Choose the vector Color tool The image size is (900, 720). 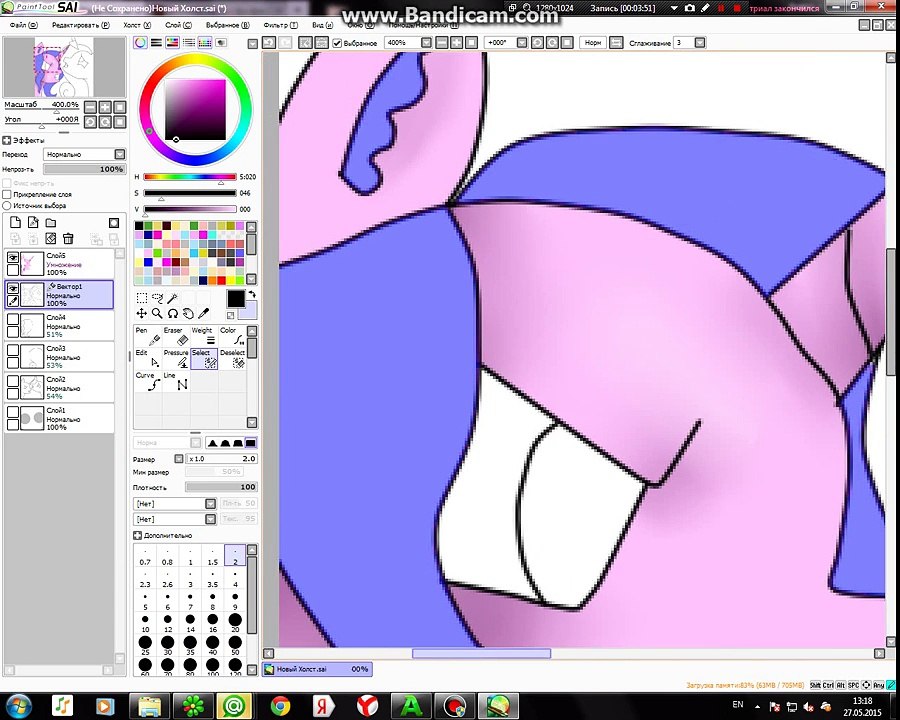(232, 336)
